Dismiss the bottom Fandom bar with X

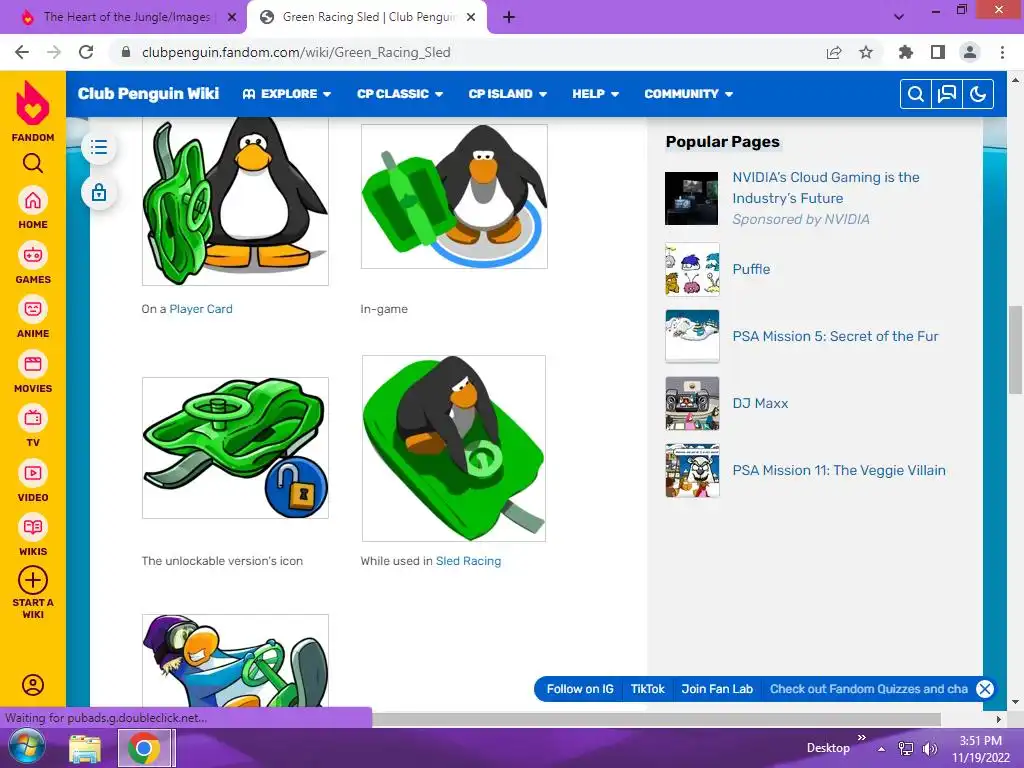click(x=985, y=689)
